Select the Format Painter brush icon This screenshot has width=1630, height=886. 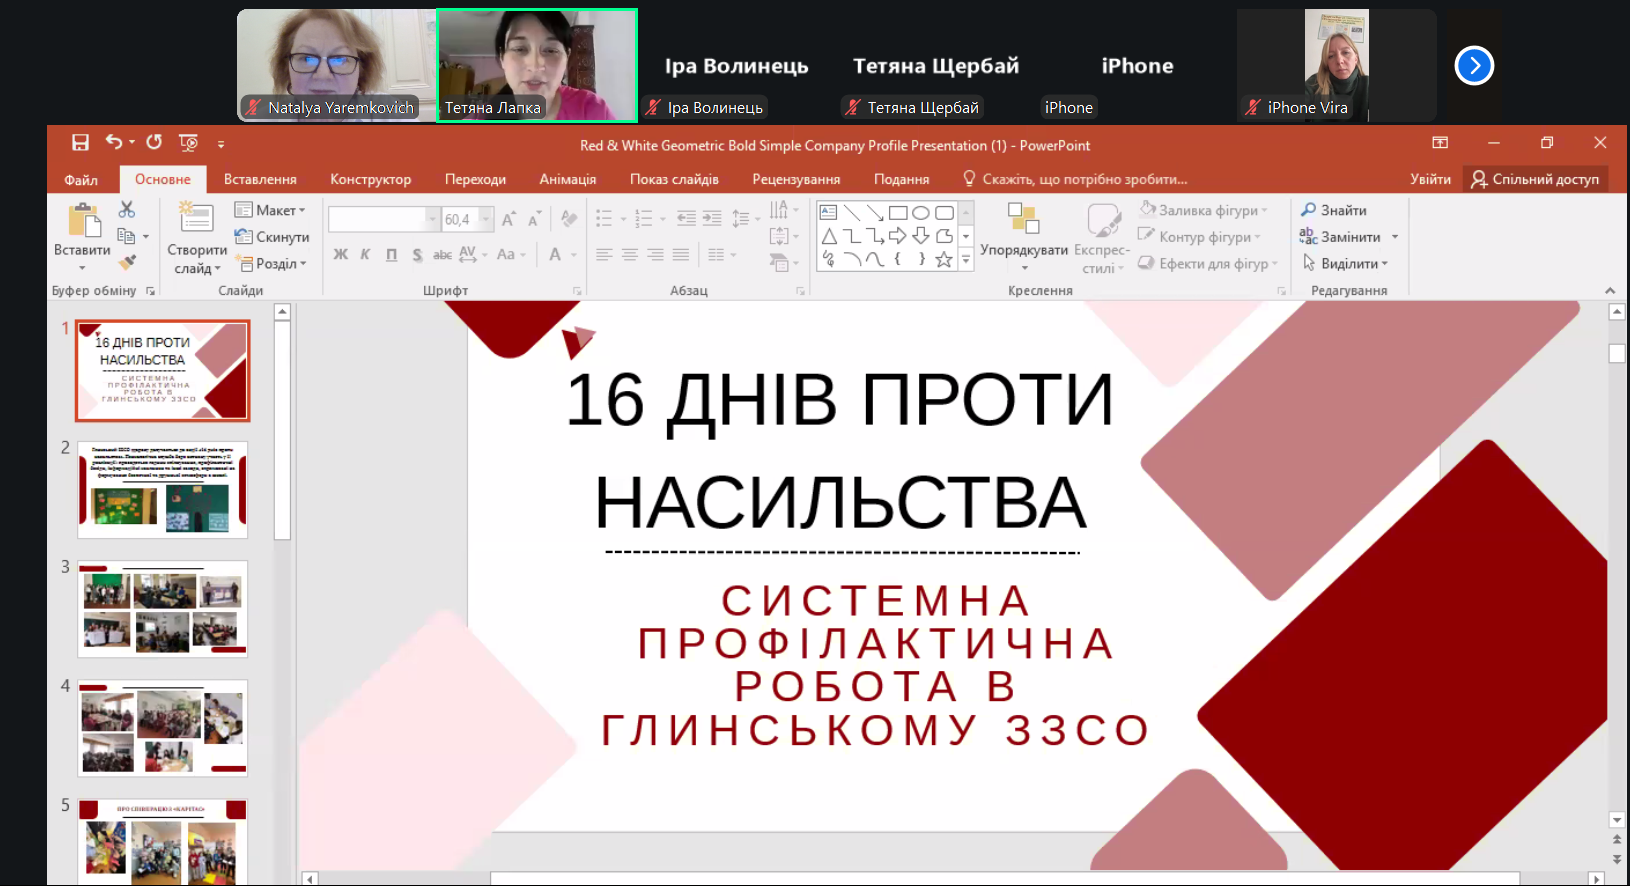pyautogui.click(x=127, y=263)
